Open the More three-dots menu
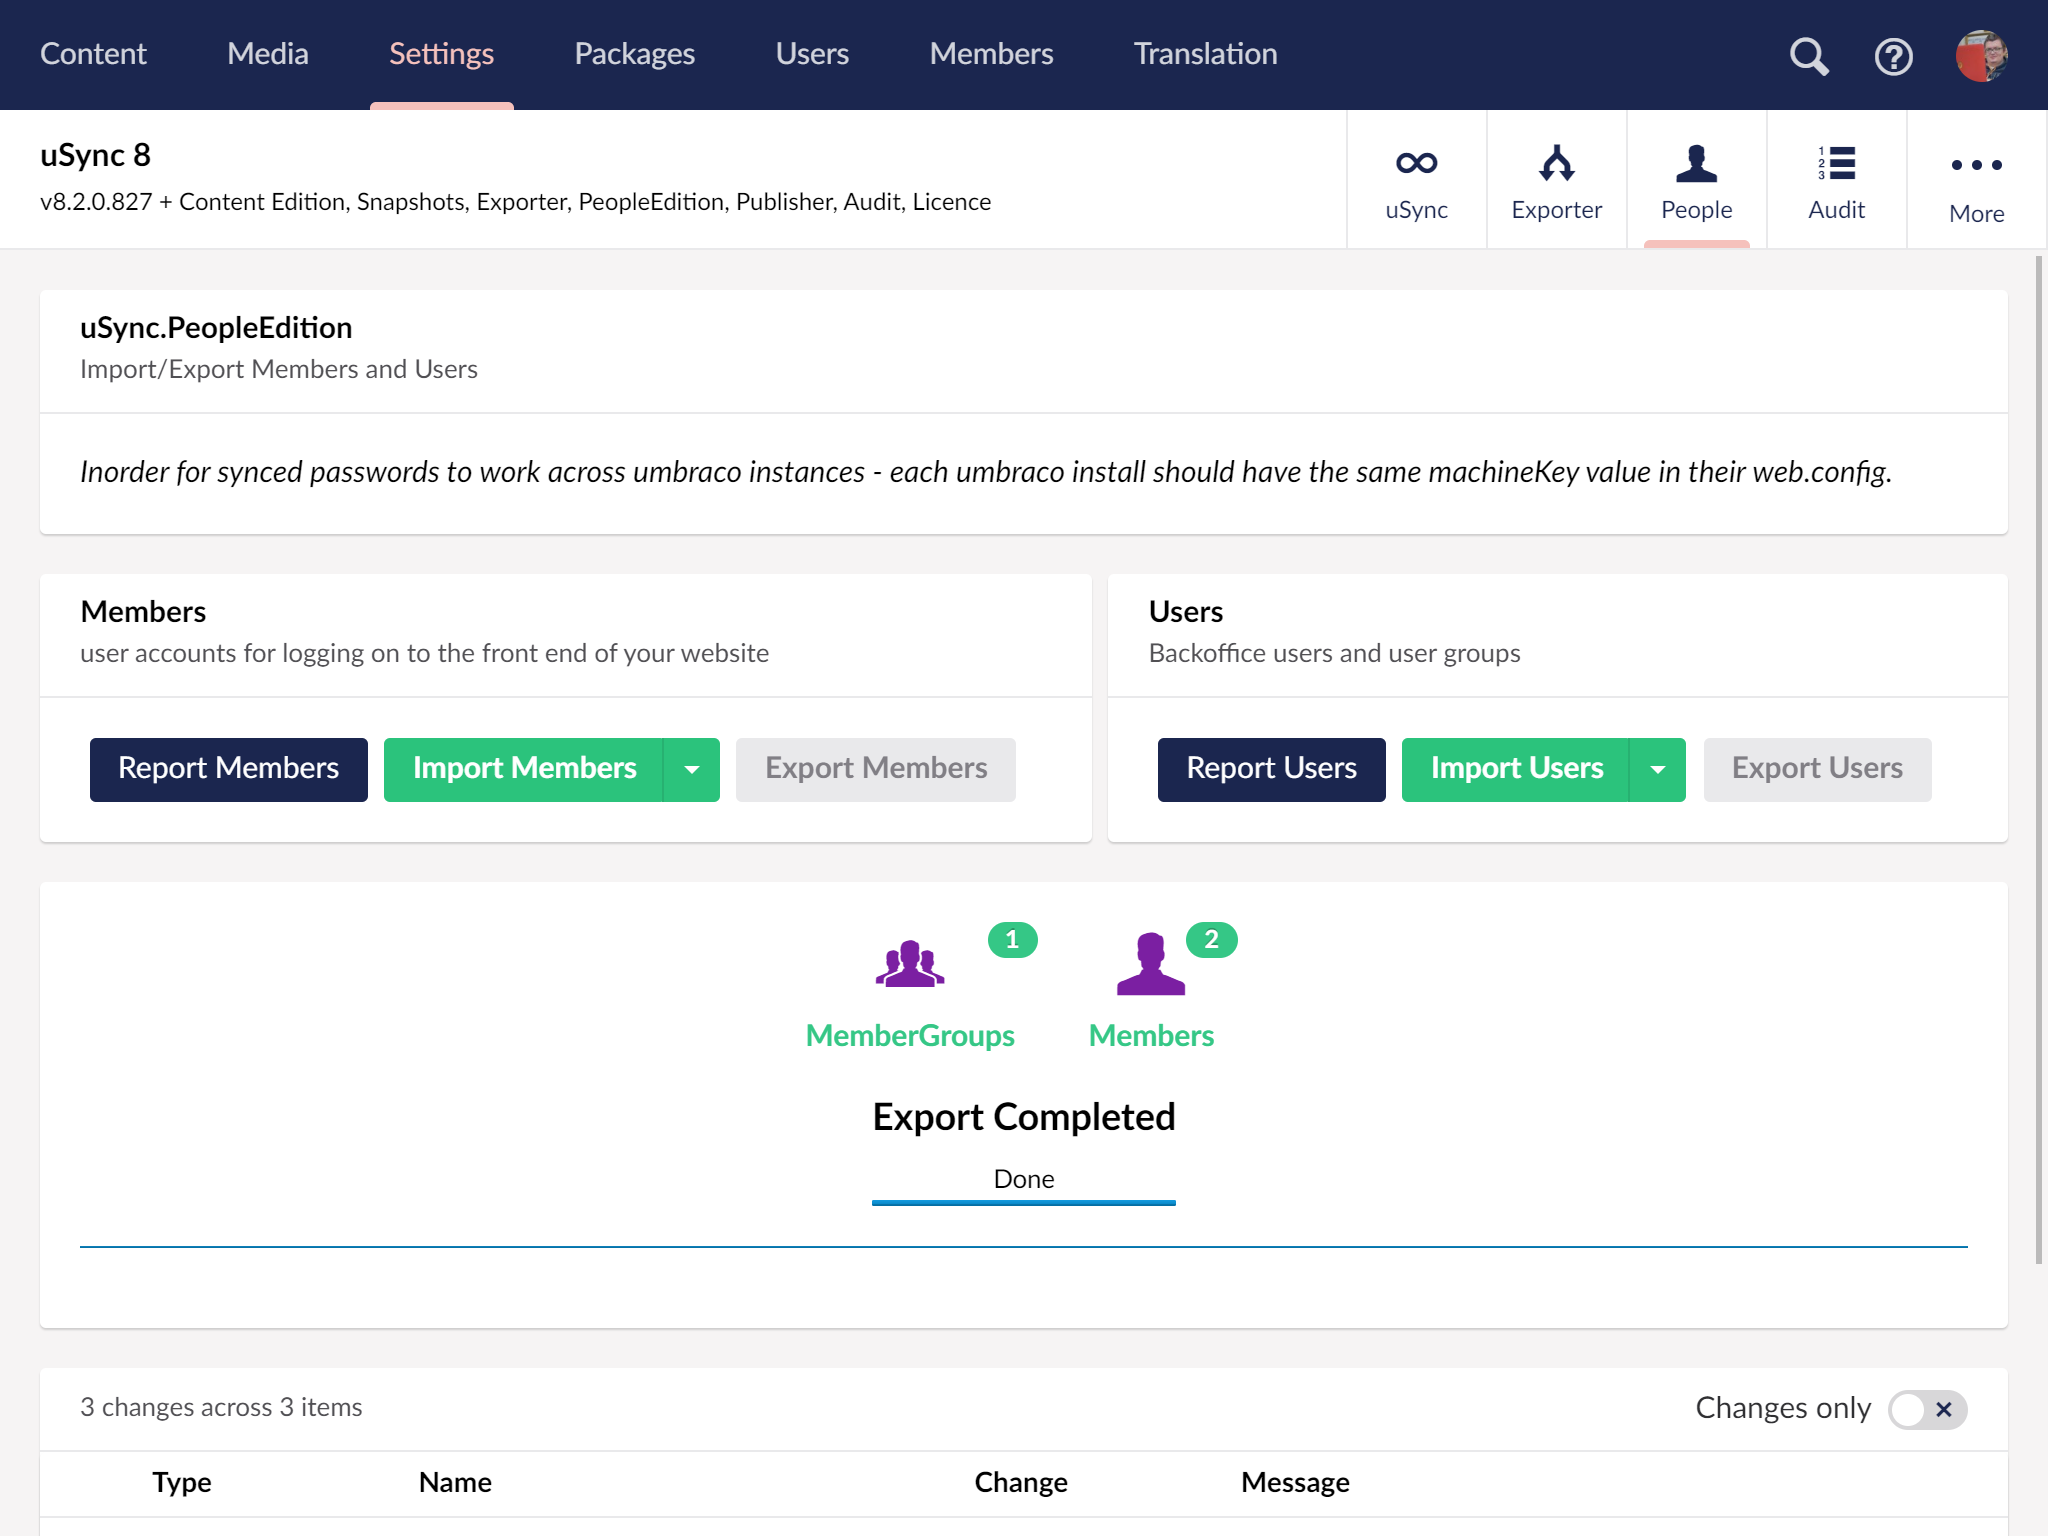 [1976, 166]
